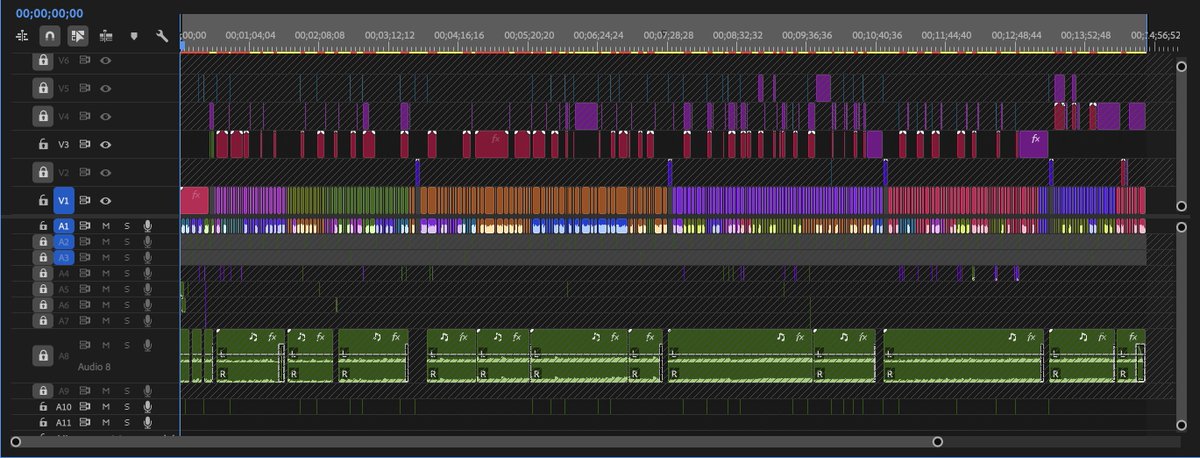The height and width of the screenshot is (458, 1200).
Task: Toggle A2 track targeting button
Action: point(64,242)
